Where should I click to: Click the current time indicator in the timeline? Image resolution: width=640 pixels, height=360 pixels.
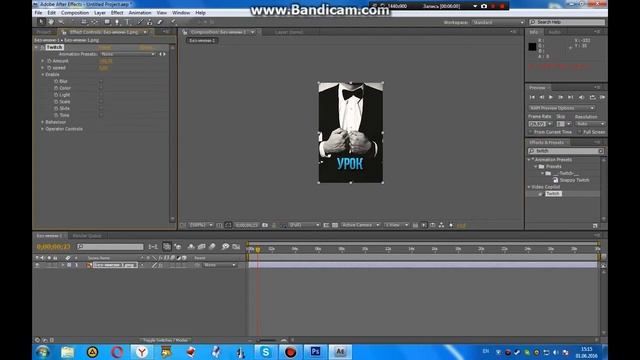click(258, 249)
